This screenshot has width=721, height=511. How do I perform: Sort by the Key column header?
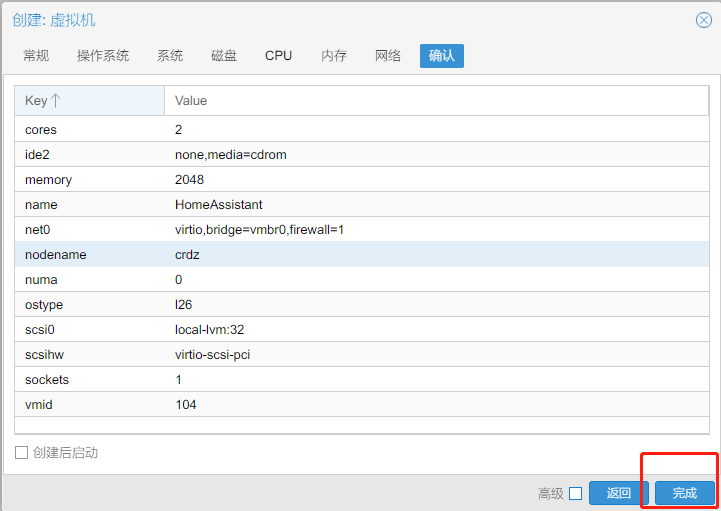[x=89, y=100]
